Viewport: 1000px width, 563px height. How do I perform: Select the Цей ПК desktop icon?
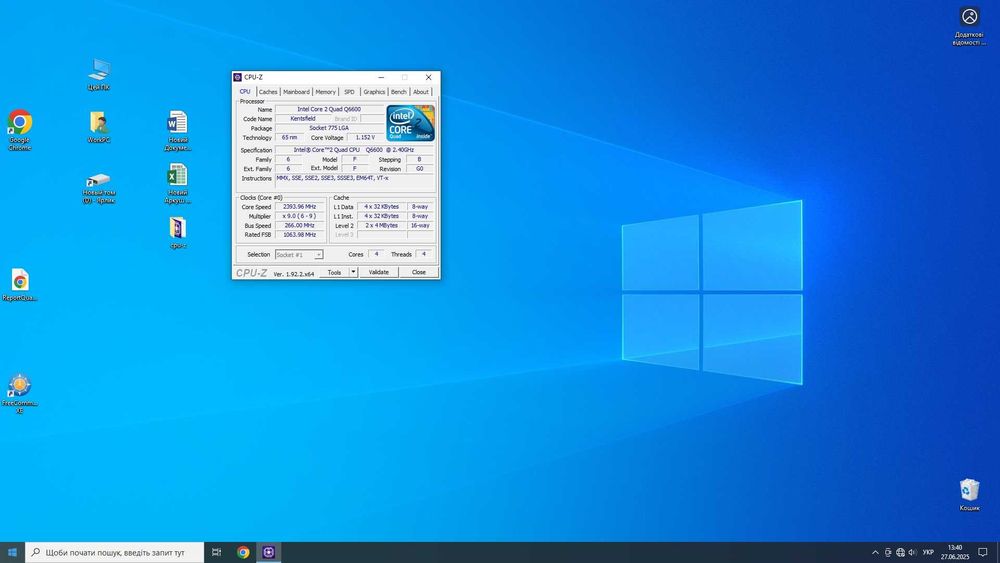point(99,71)
